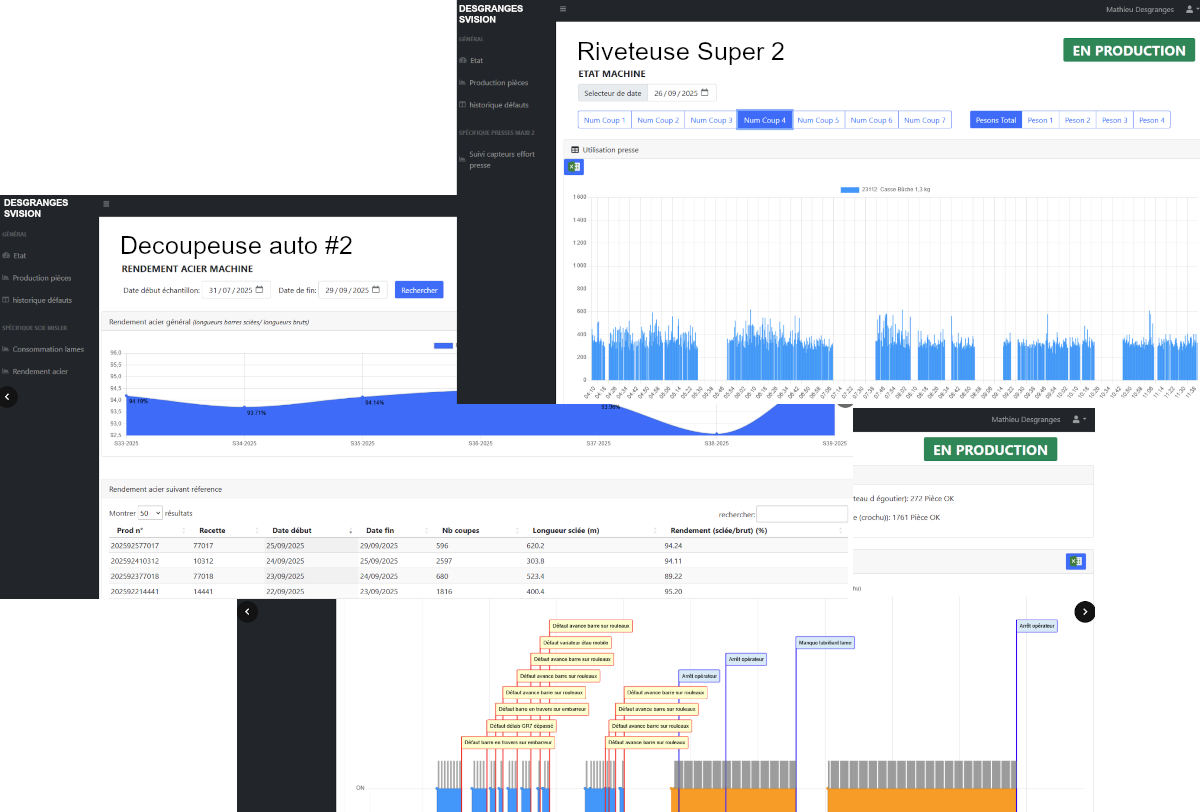Open the Montrer results count dropdown
Image resolution: width=1200 pixels, height=812 pixels.
[151, 513]
